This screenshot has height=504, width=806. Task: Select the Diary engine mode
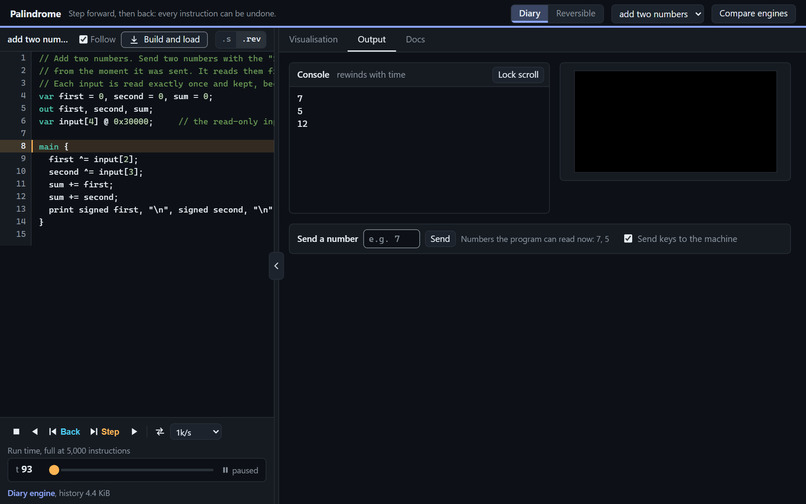(x=529, y=13)
